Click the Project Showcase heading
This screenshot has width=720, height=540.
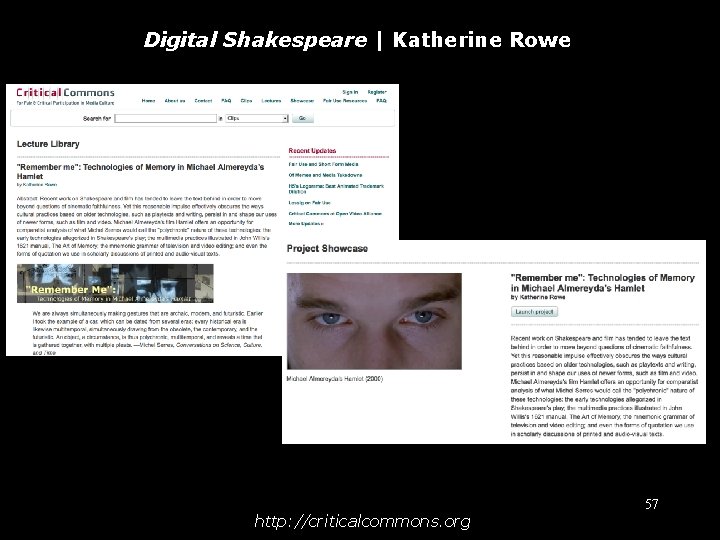tap(327, 248)
